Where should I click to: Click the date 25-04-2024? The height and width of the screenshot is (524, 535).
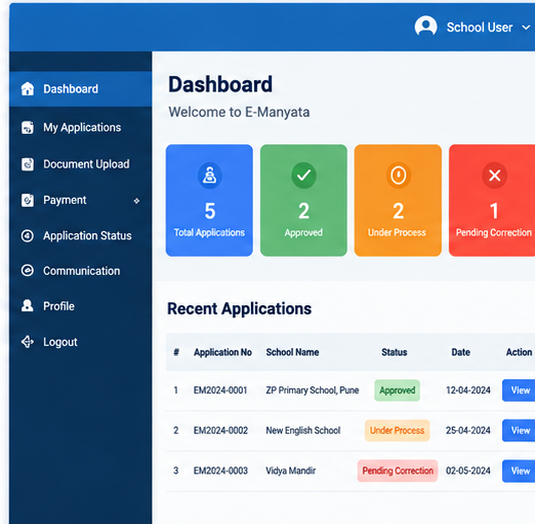tap(468, 431)
